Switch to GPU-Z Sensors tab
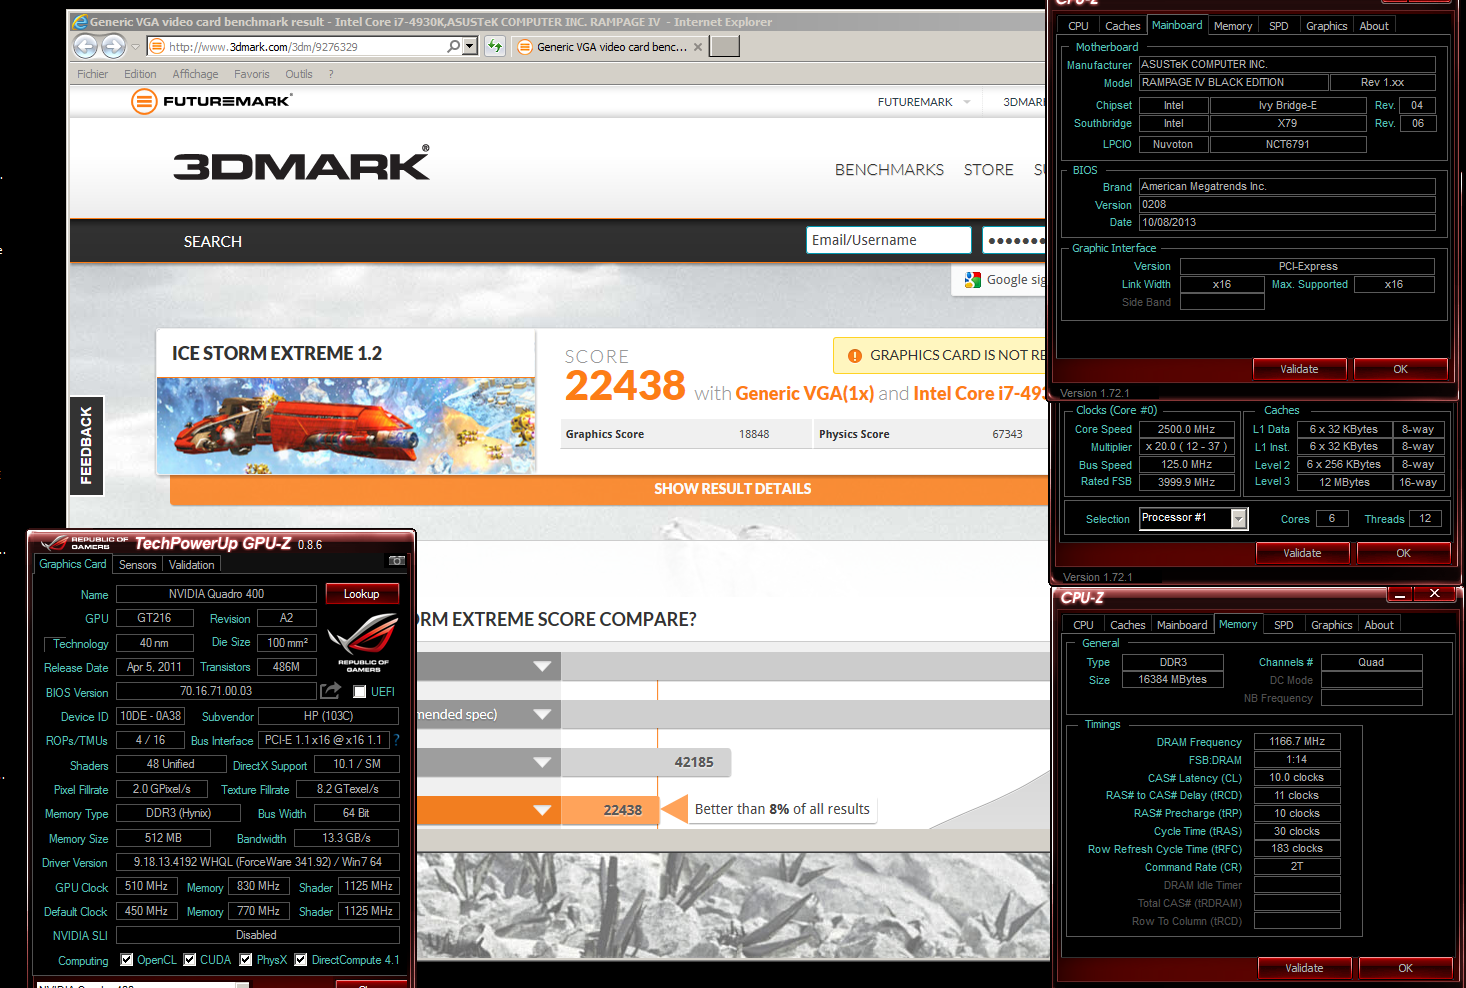 coord(138,565)
